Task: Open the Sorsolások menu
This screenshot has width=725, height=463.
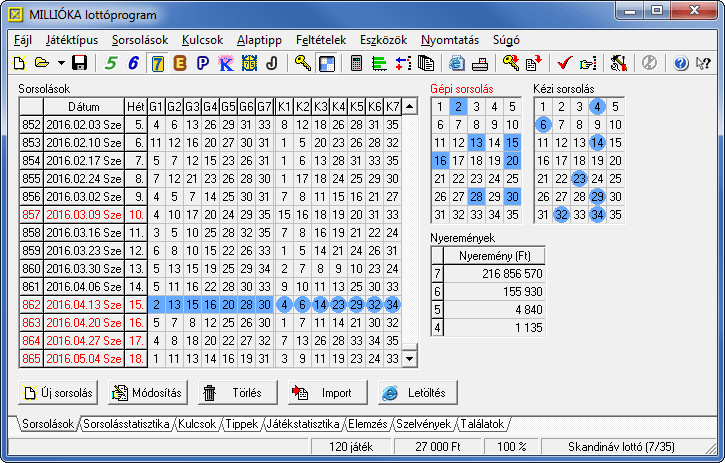Action: click(140, 40)
